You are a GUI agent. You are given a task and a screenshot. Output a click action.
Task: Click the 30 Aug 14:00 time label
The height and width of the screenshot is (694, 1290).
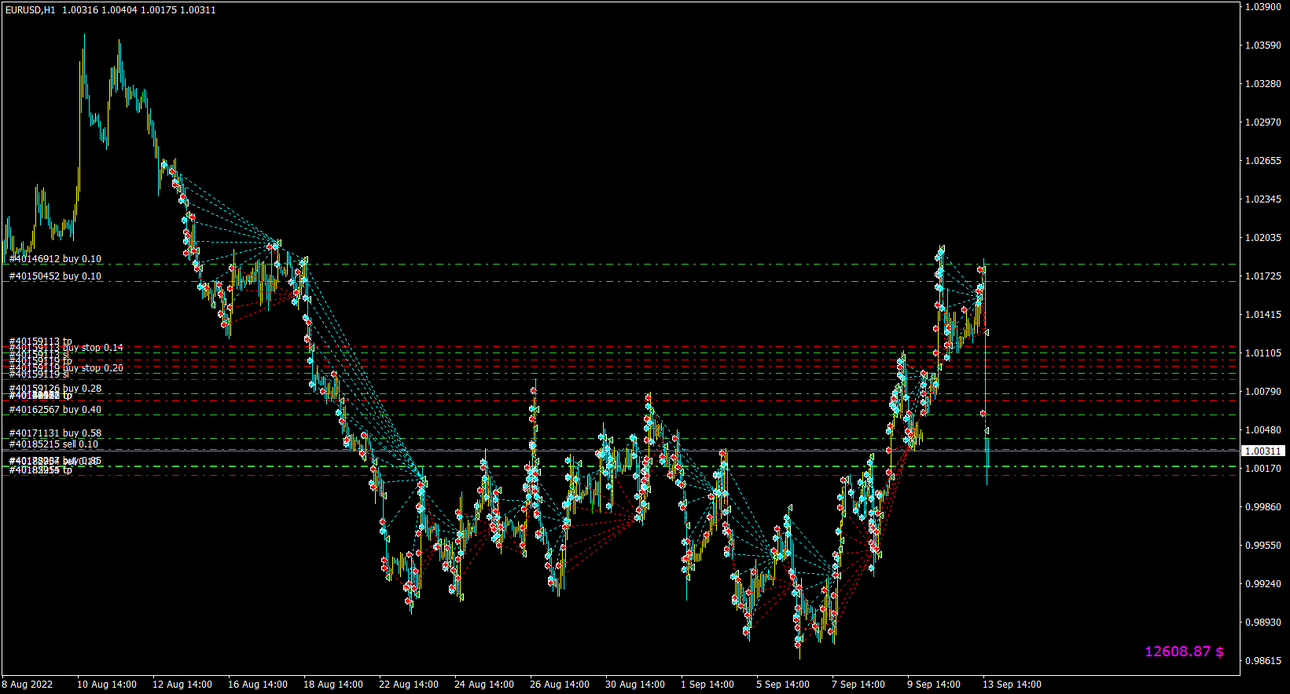pos(634,685)
